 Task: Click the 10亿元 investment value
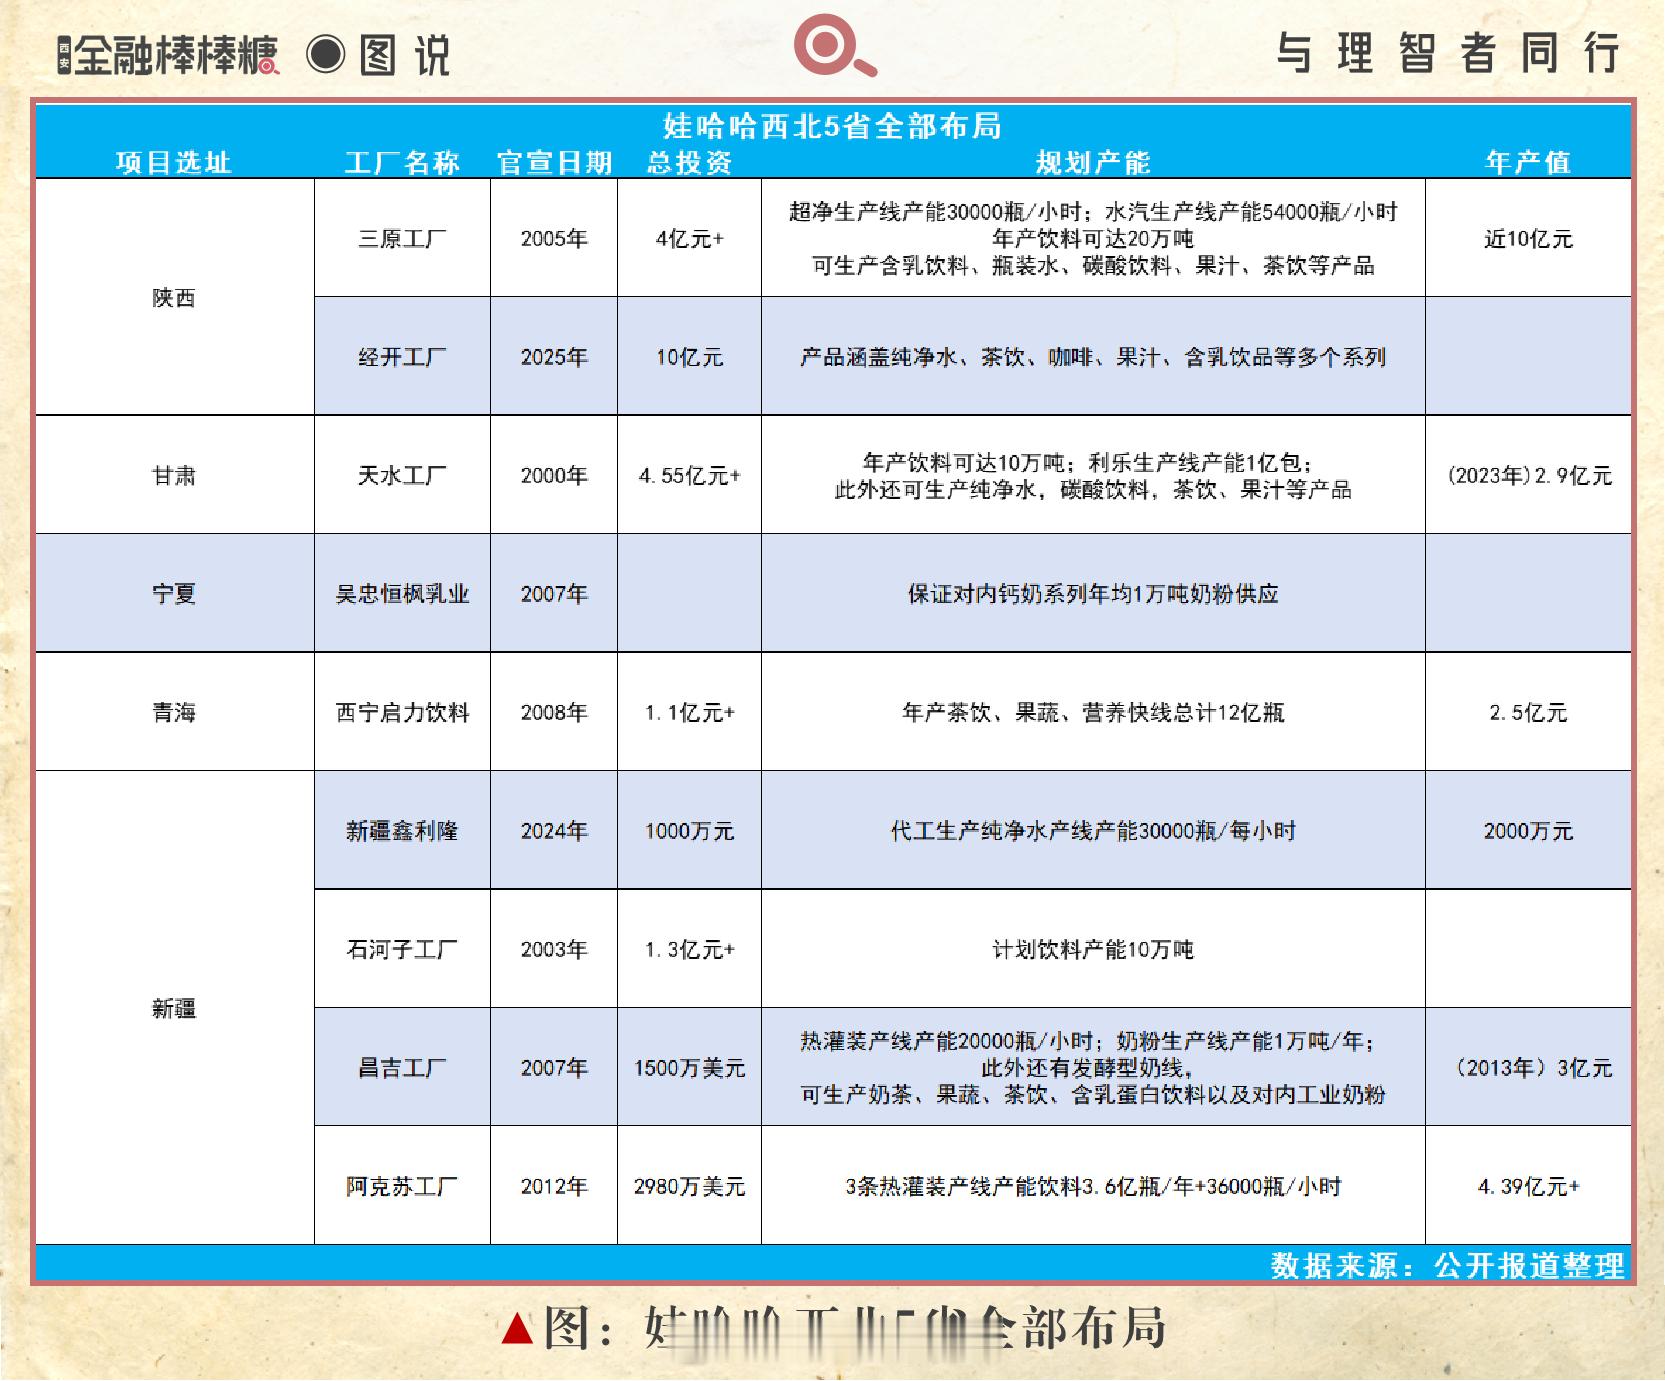point(689,357)
